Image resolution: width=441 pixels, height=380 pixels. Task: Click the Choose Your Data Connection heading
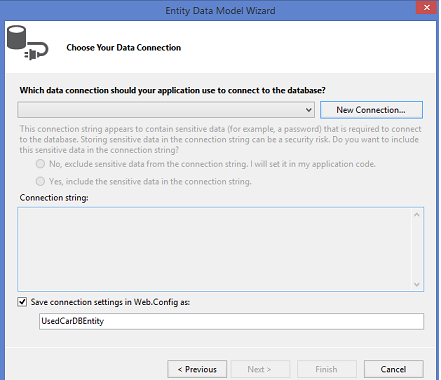[124, 48]
